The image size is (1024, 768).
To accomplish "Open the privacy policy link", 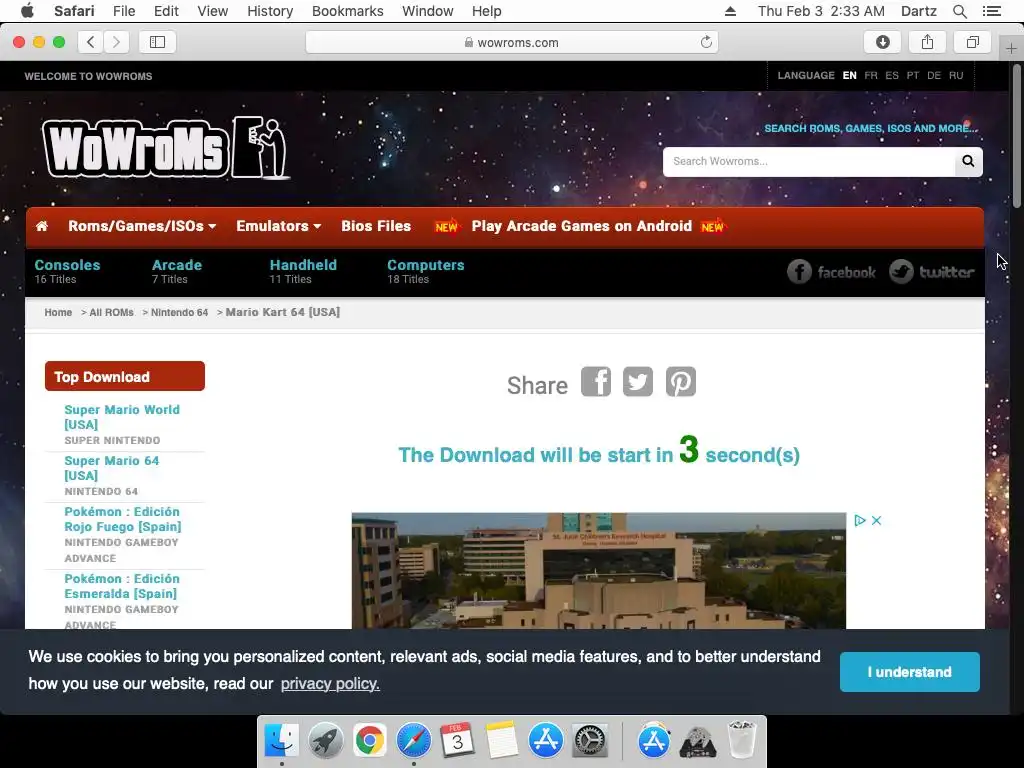I will (330, 684).
